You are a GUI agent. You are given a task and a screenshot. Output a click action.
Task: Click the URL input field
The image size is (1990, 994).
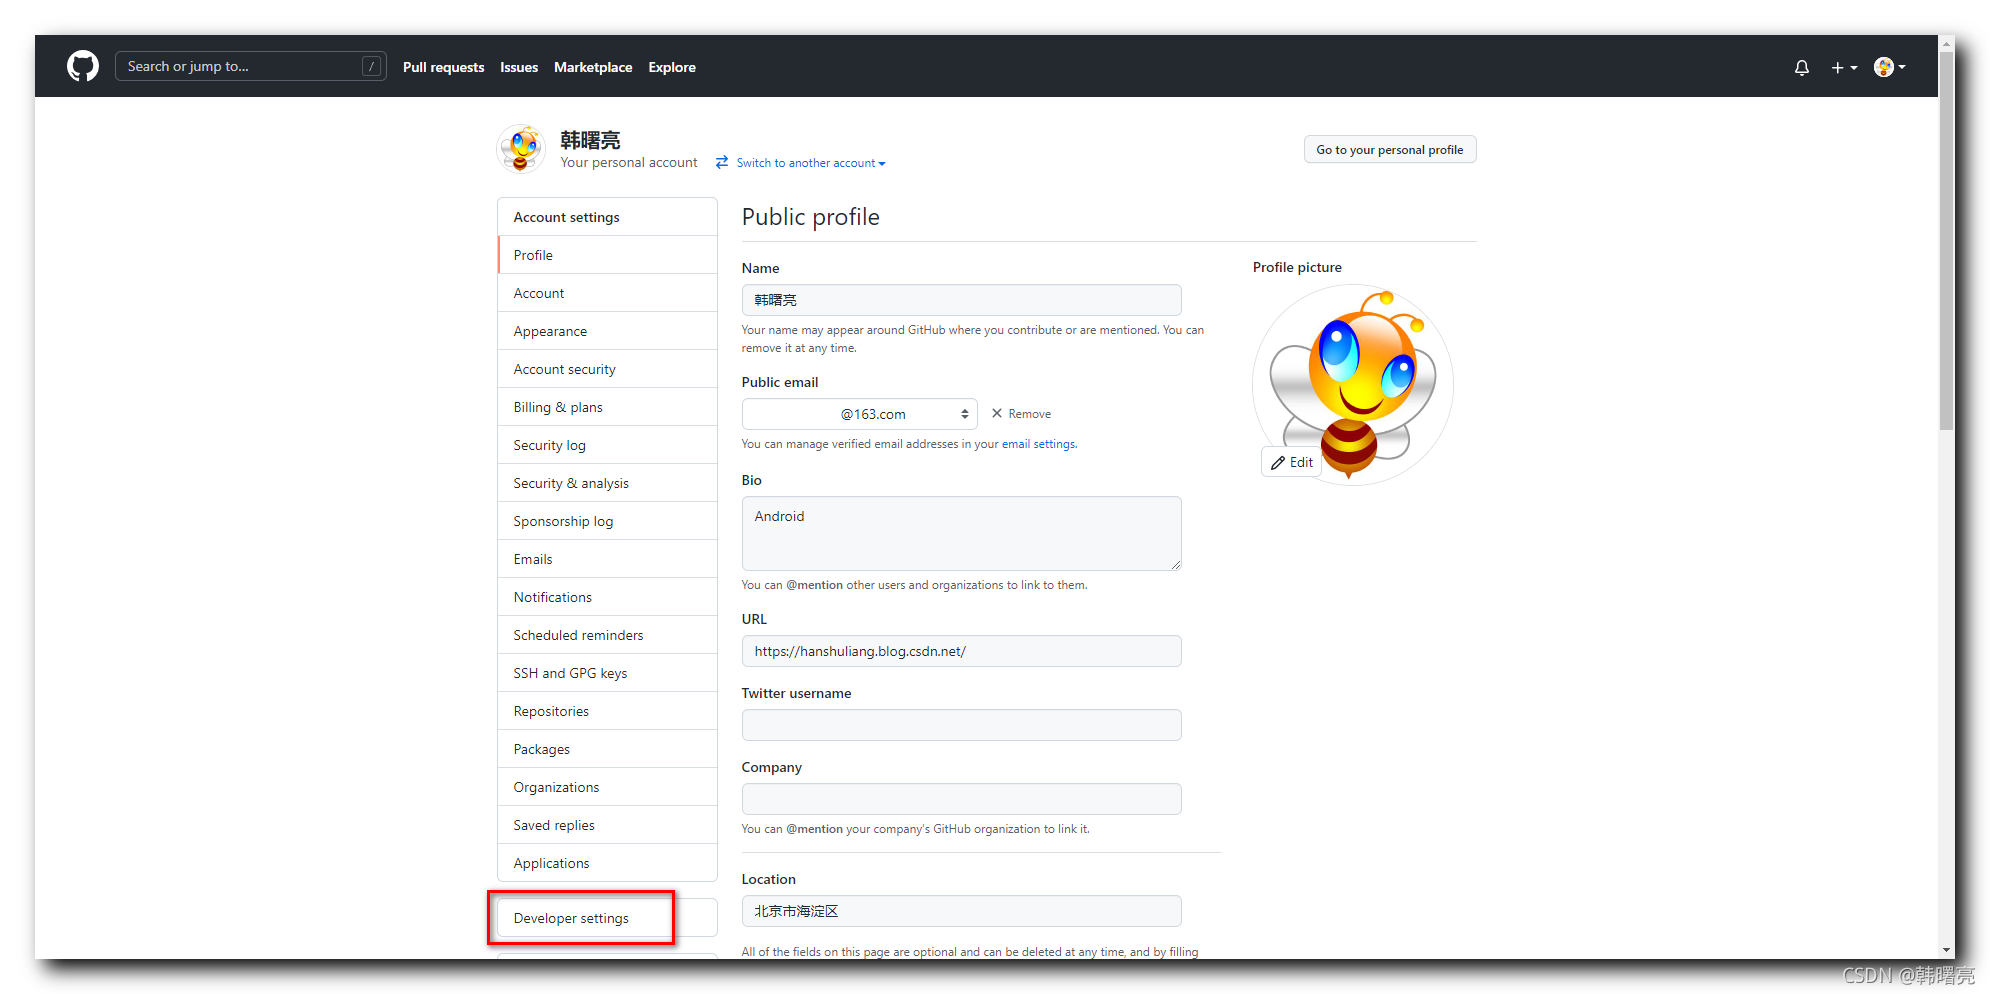(x=961, y=651)
